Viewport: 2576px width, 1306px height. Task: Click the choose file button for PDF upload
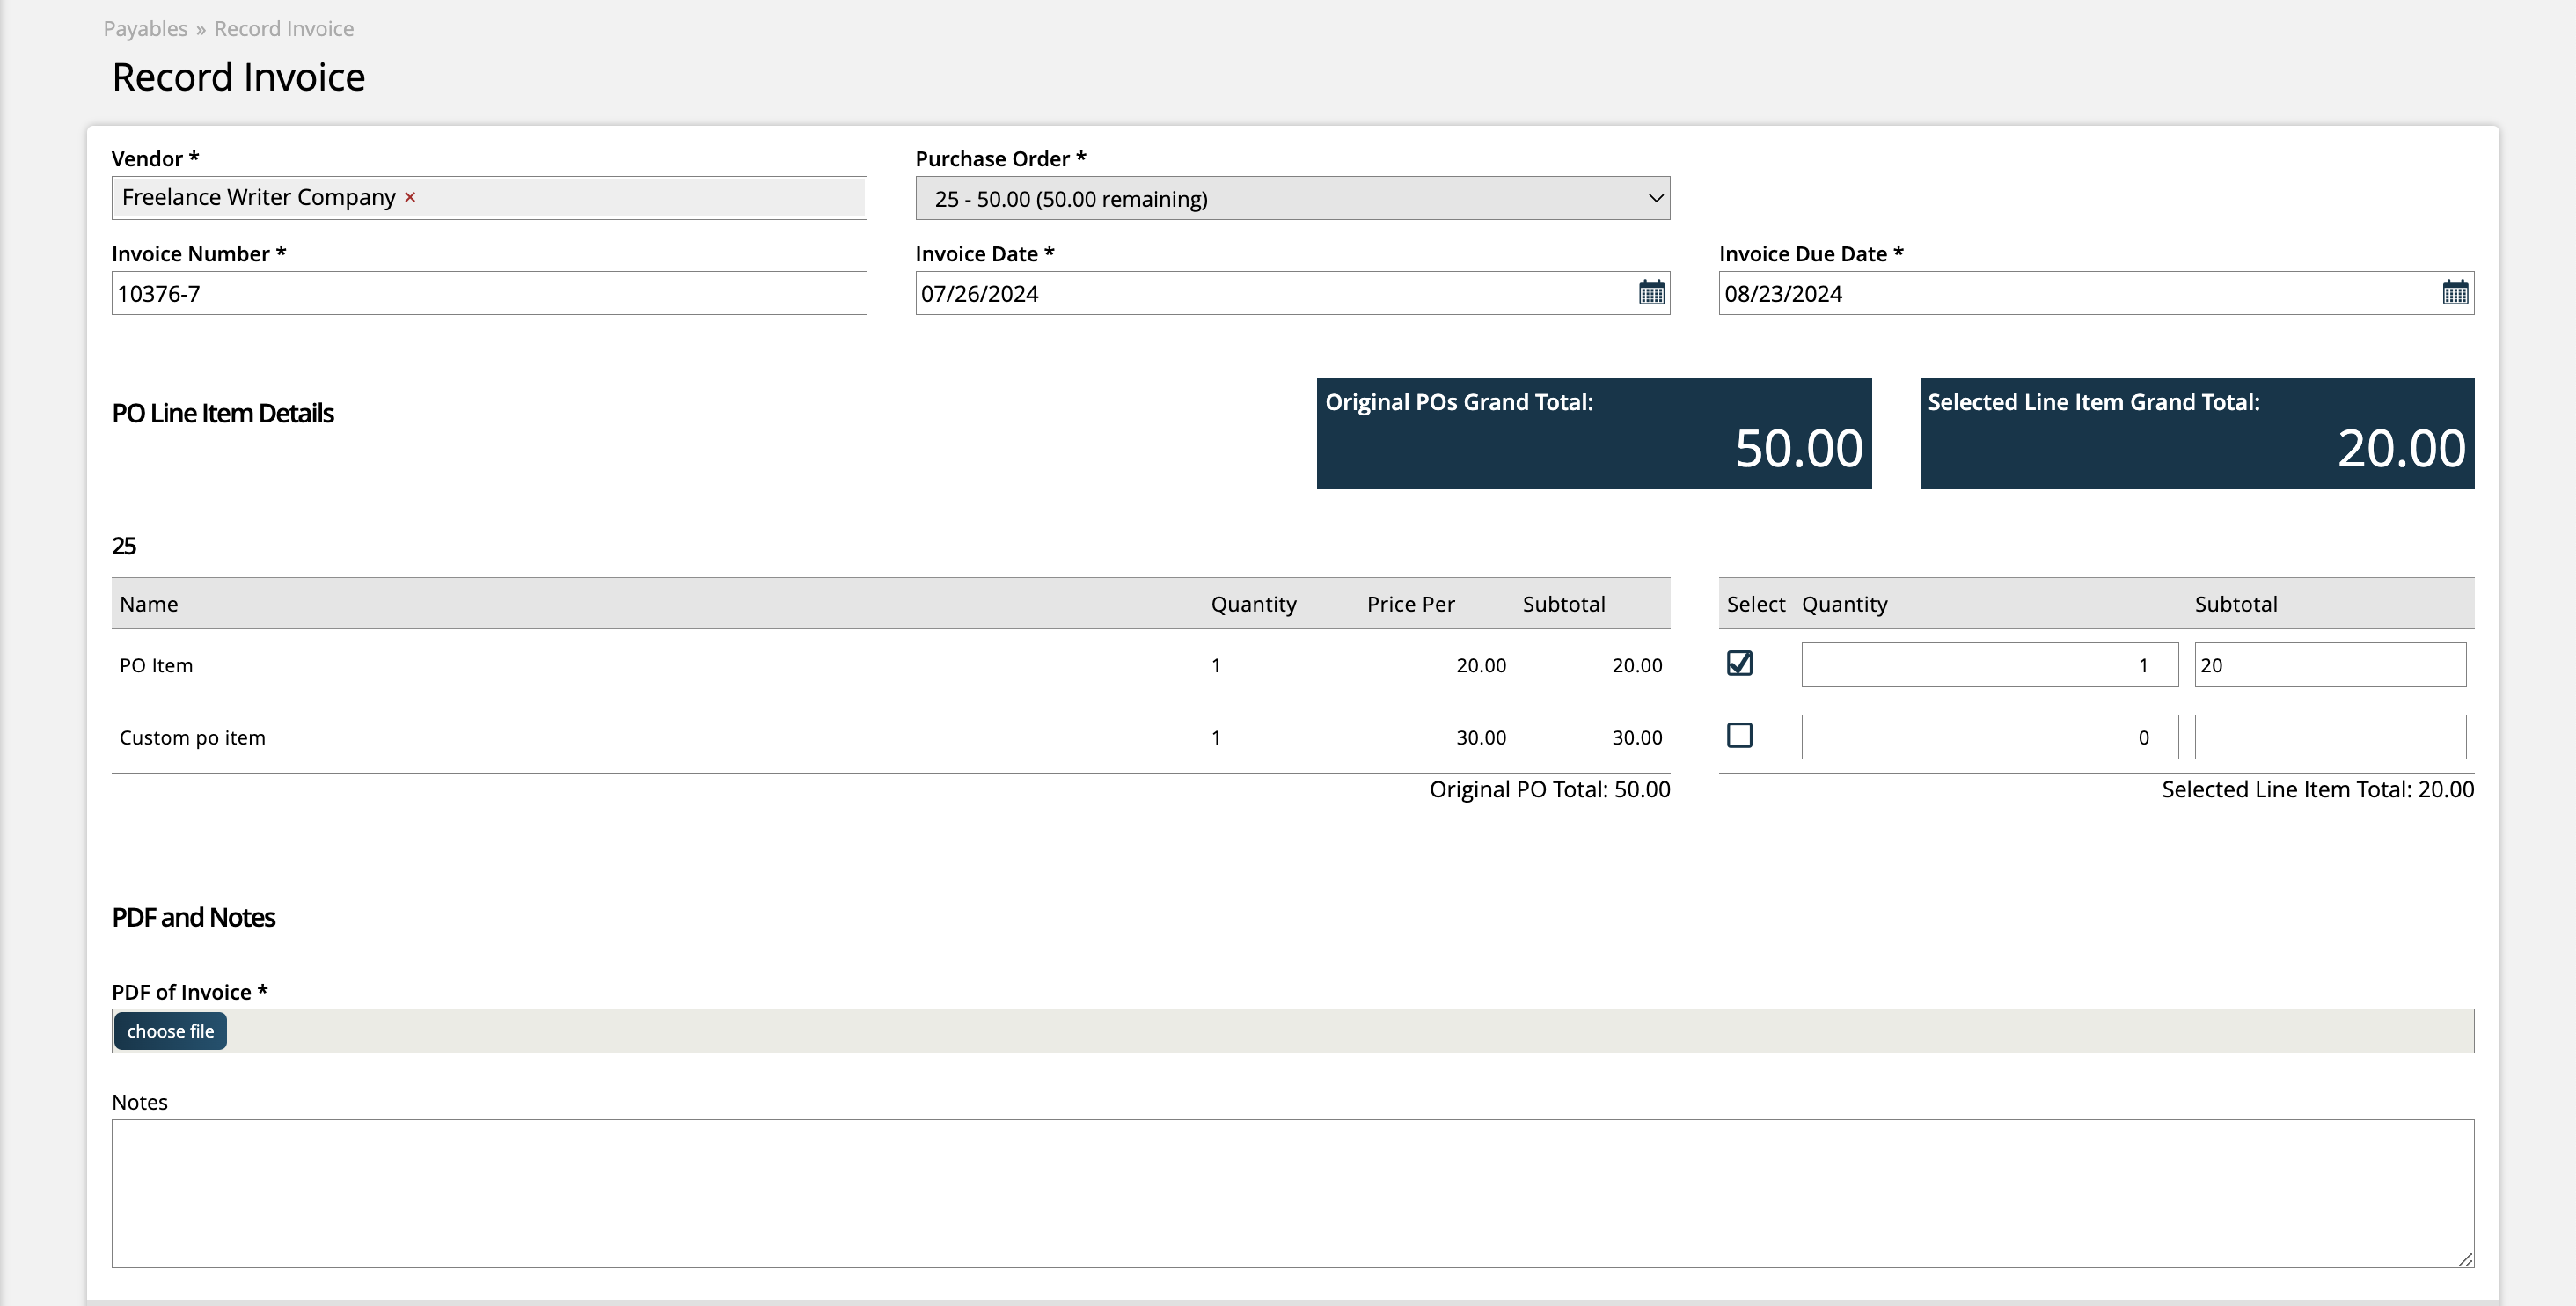pos(168,1031)
